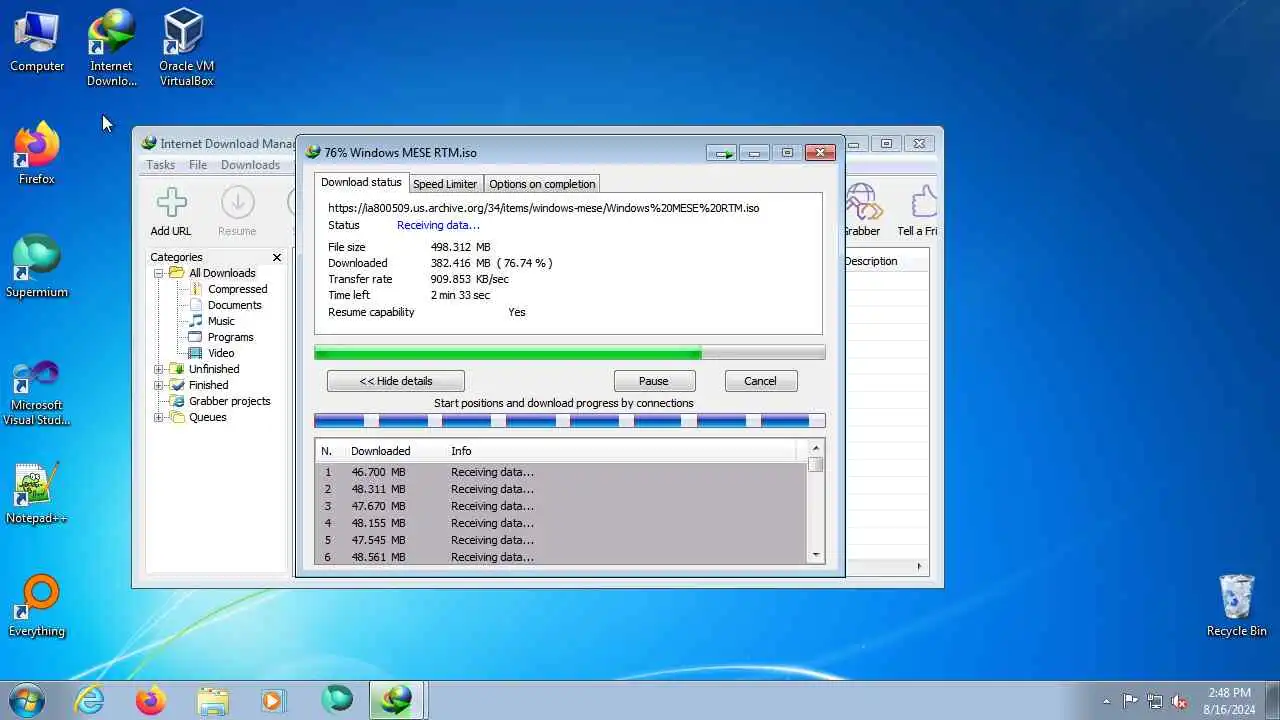Click the green download progress bar
The height and width of the screenshot is (720, 1280).
[569, 352]
